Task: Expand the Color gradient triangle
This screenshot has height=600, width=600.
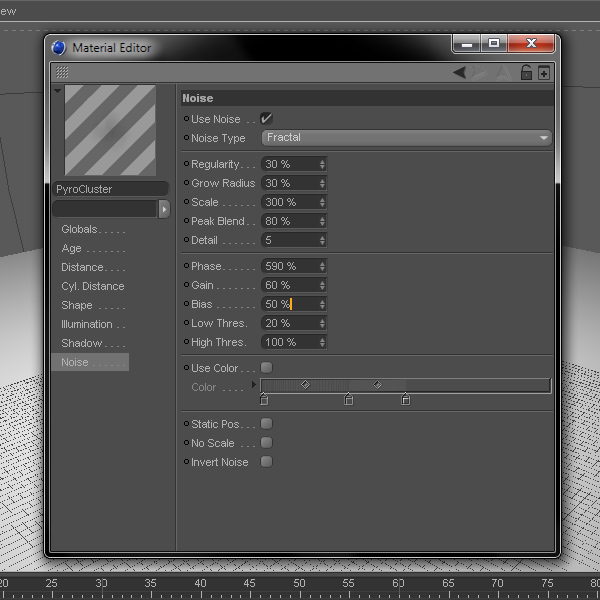Action: pyautogui.click(x=253, y=384)
